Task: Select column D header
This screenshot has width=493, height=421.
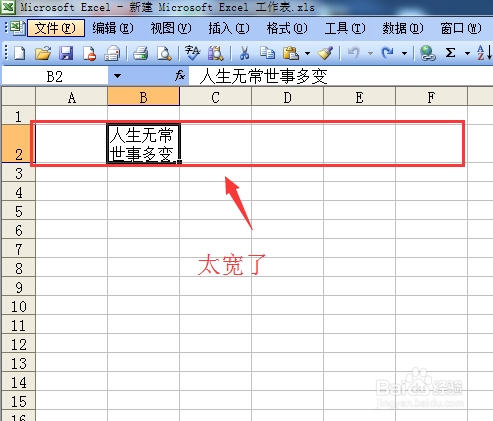Action: (287, 97)
